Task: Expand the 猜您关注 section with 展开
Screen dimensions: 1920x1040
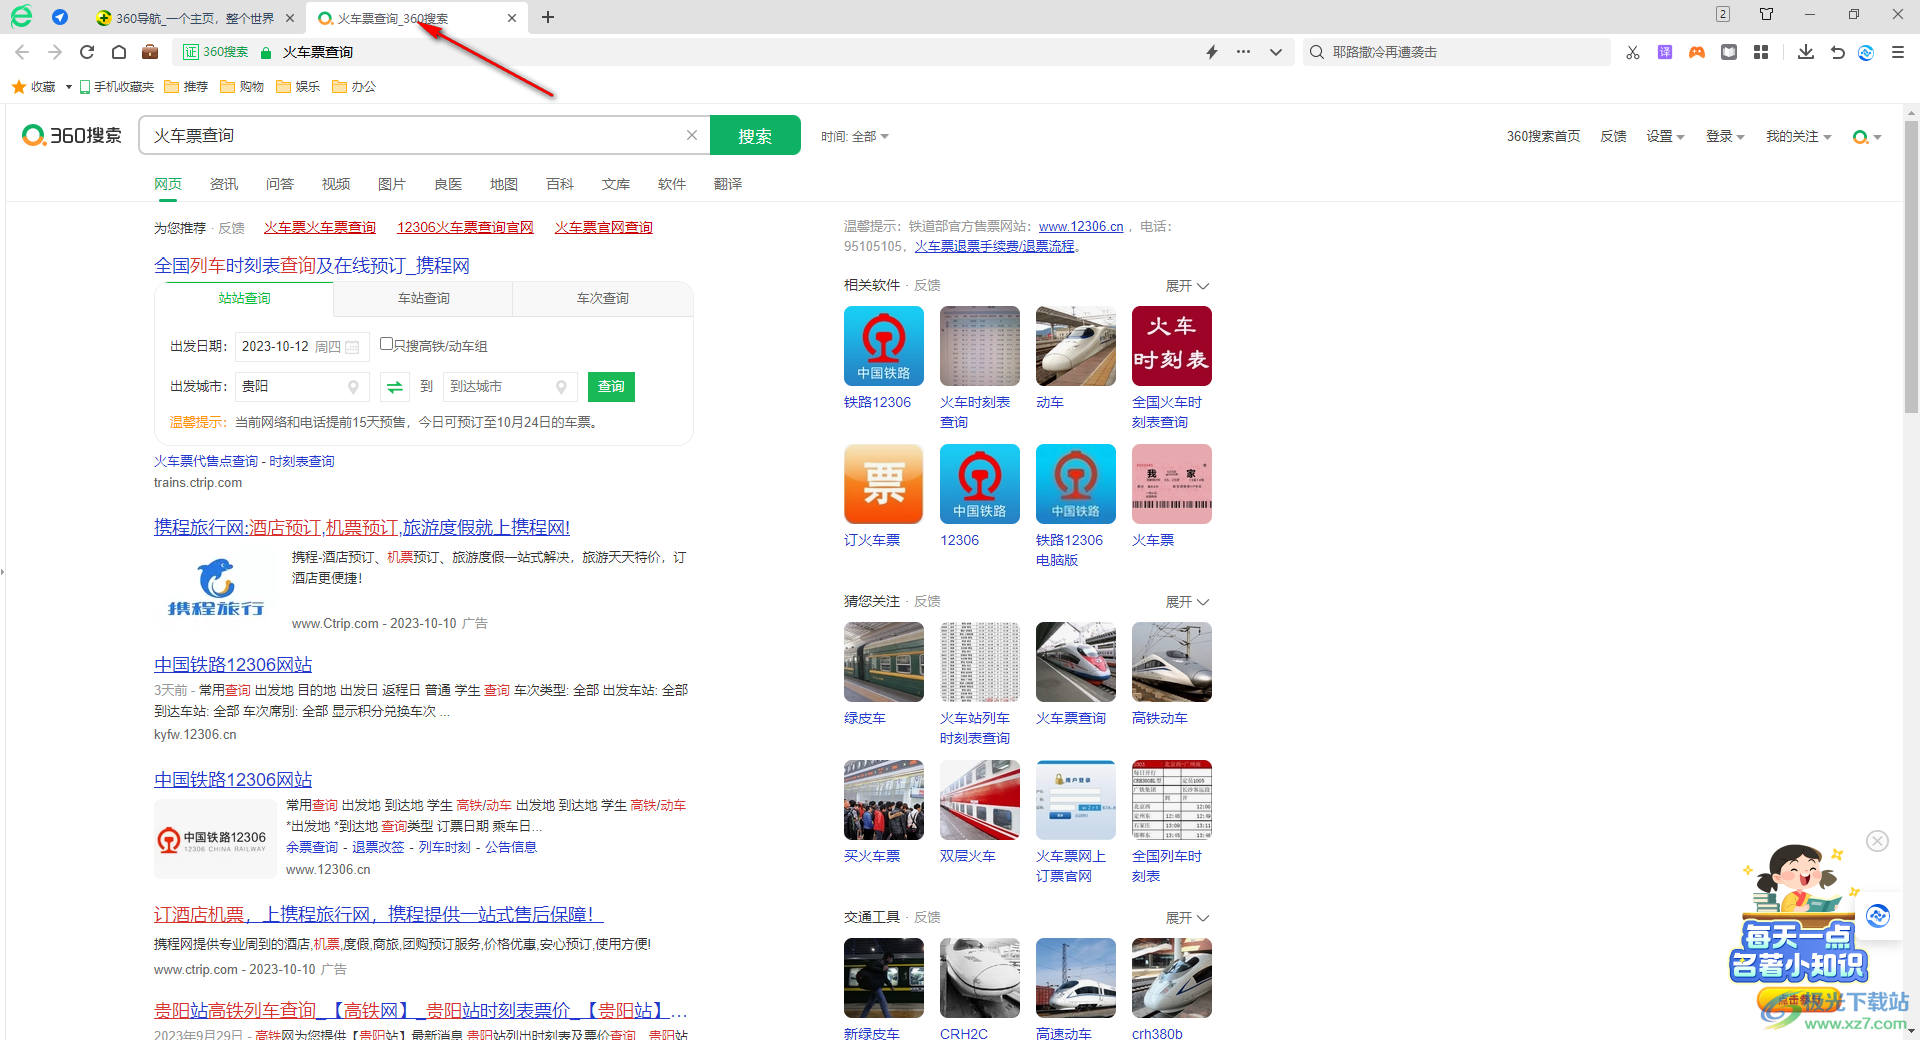Action: pyautogui.click(x=1187, y=602)
